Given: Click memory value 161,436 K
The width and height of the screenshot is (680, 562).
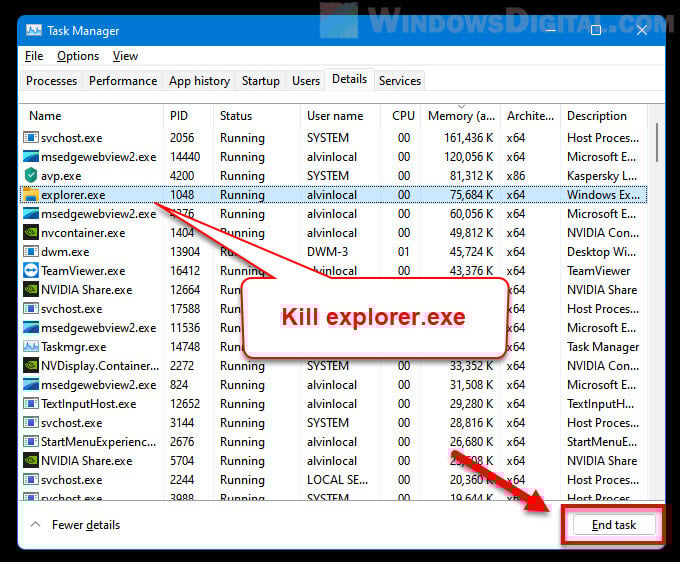Looking at the screenshot, I should tap(468, 137).
